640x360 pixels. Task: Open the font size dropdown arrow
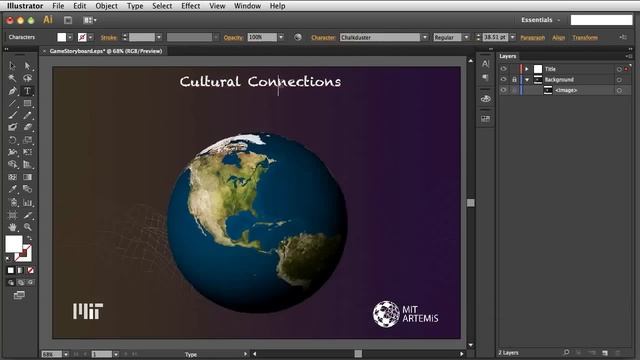[x=513, y=37]
